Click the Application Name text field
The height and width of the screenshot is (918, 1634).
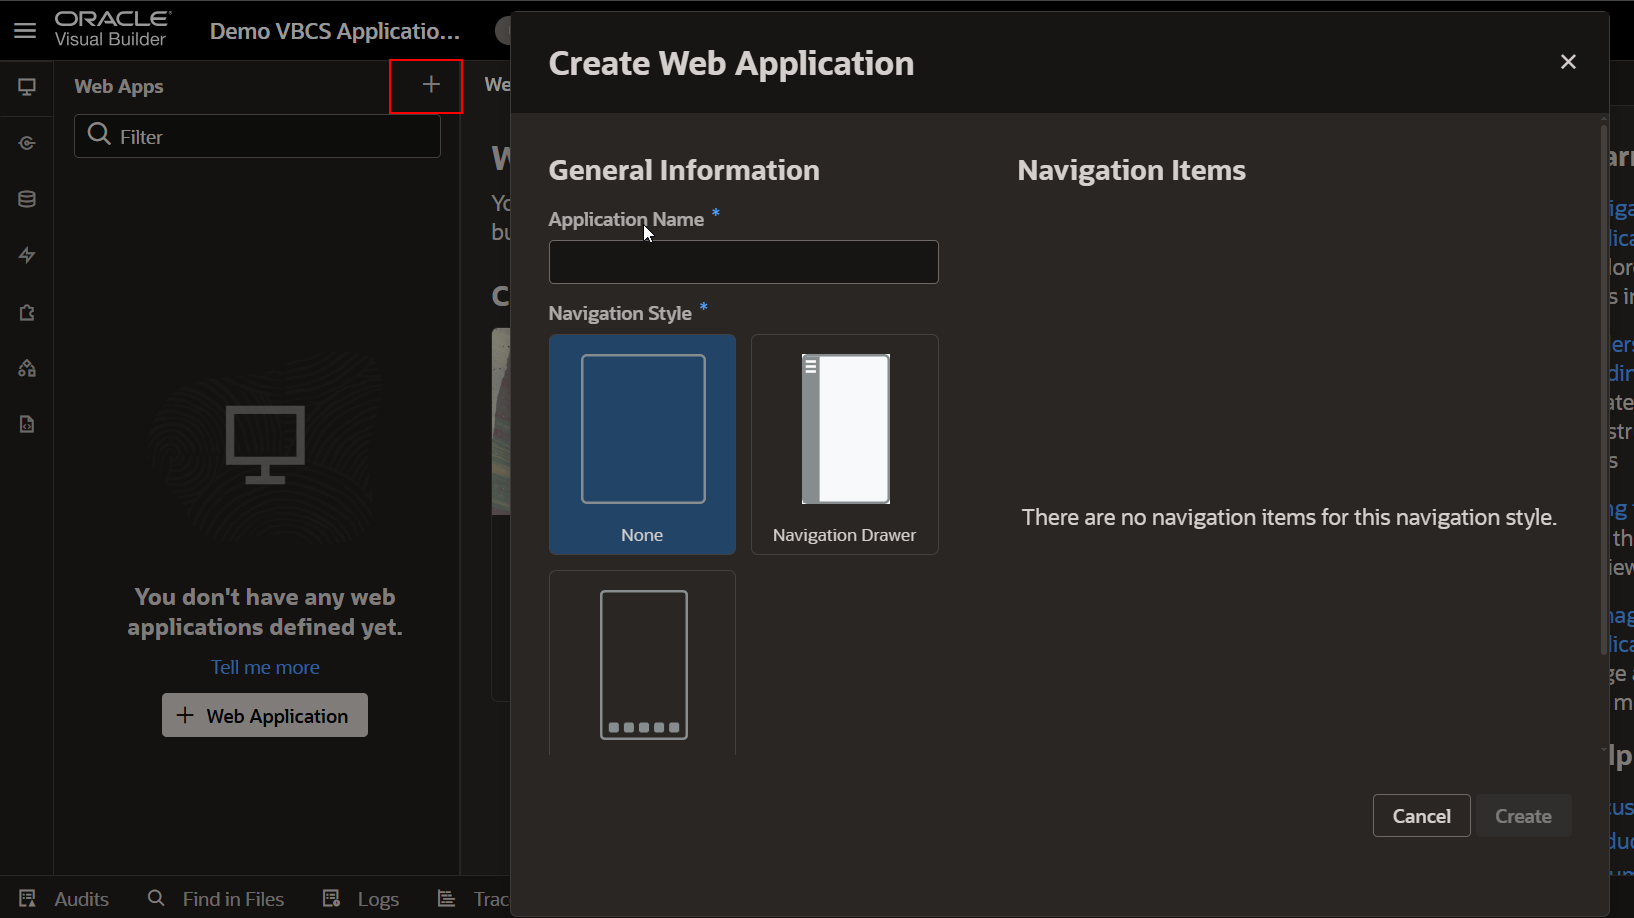(743, 262)
